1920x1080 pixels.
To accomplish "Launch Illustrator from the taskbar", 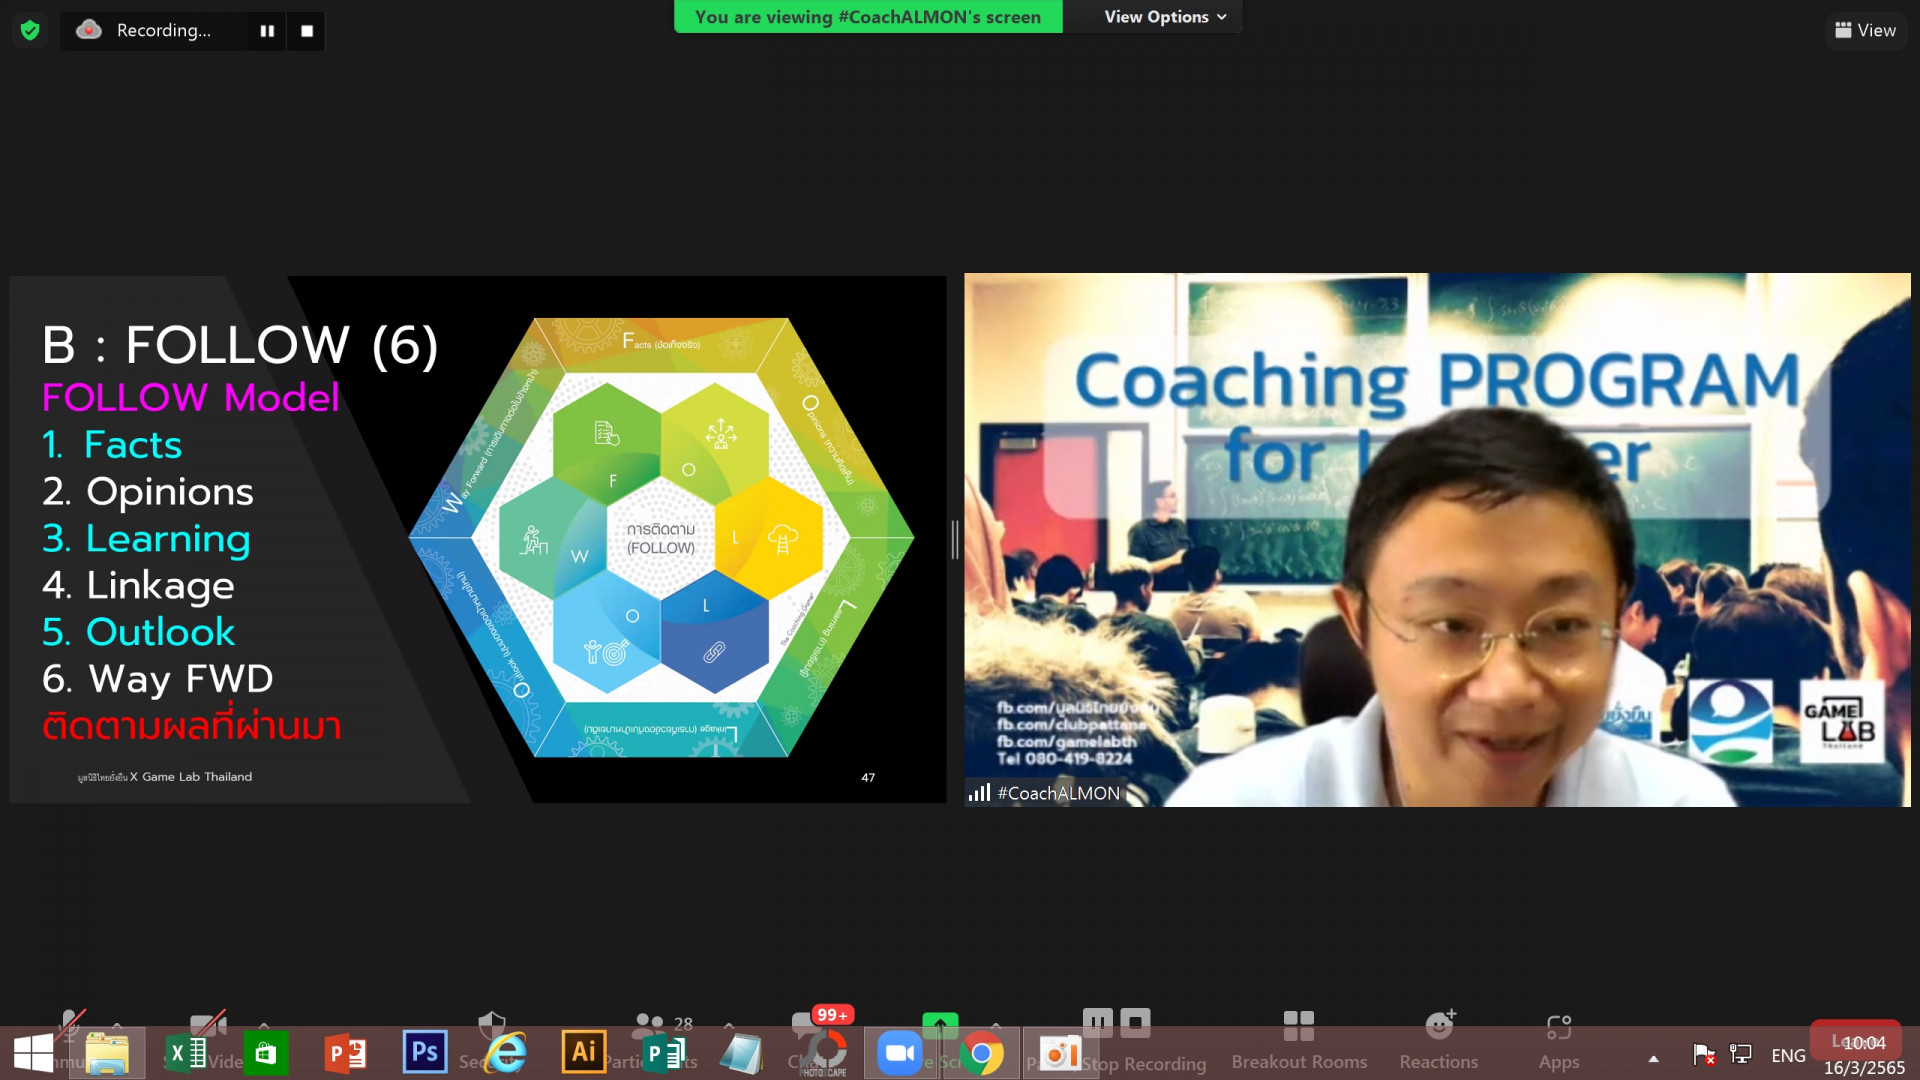I will click(x=583, y=1053).
